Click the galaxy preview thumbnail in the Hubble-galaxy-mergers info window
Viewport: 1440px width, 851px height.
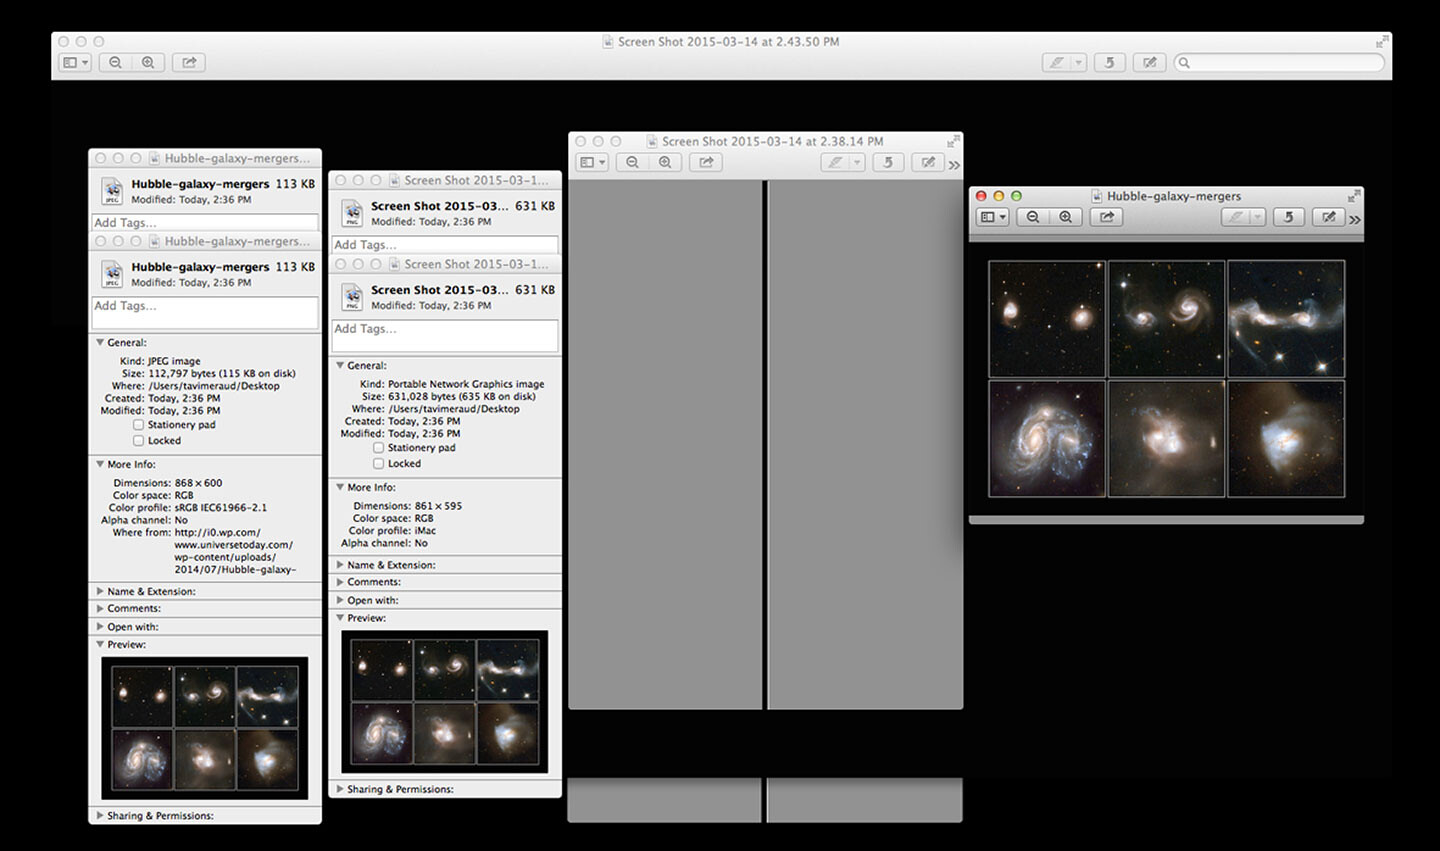coord(205,727)
